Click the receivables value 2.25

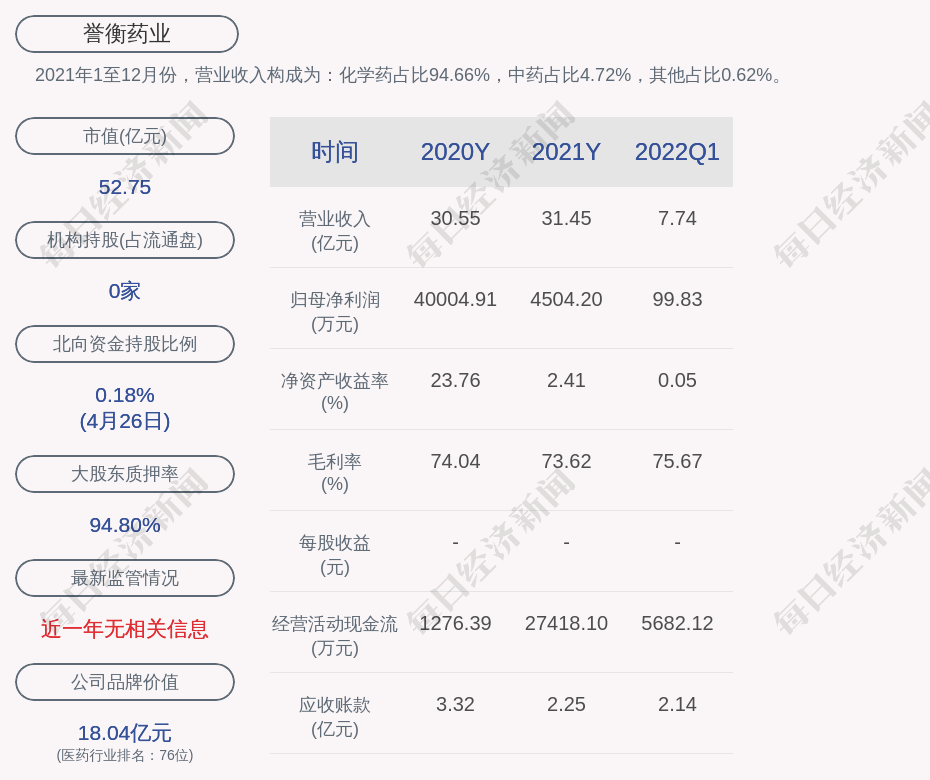coord(566,705)
